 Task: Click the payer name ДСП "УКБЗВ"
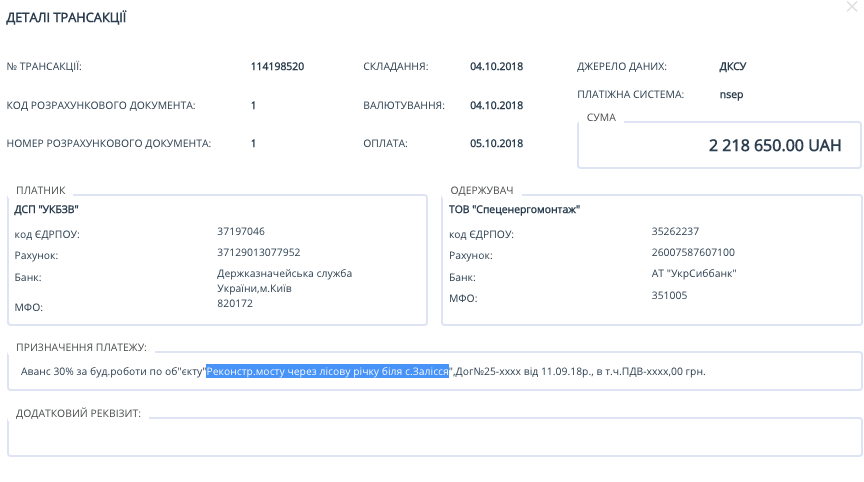[x=46, y=209]
